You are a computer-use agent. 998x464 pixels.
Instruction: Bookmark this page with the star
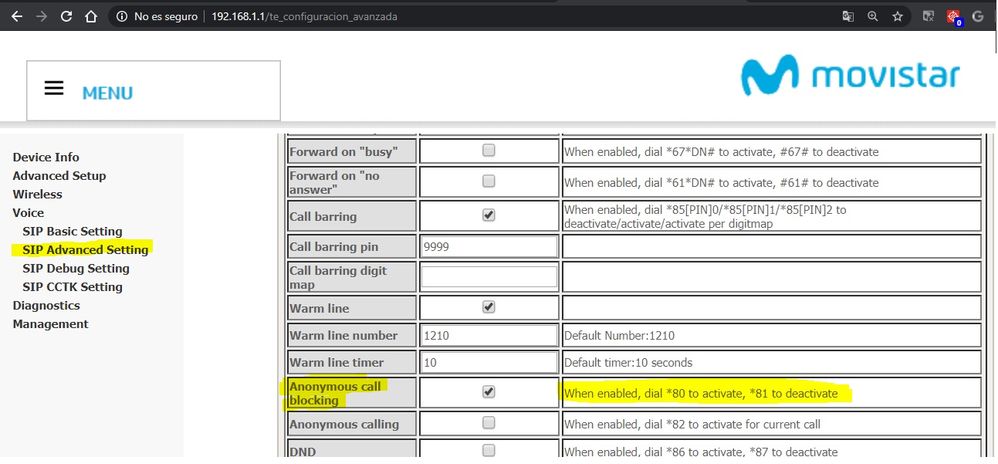pos(898,17)
